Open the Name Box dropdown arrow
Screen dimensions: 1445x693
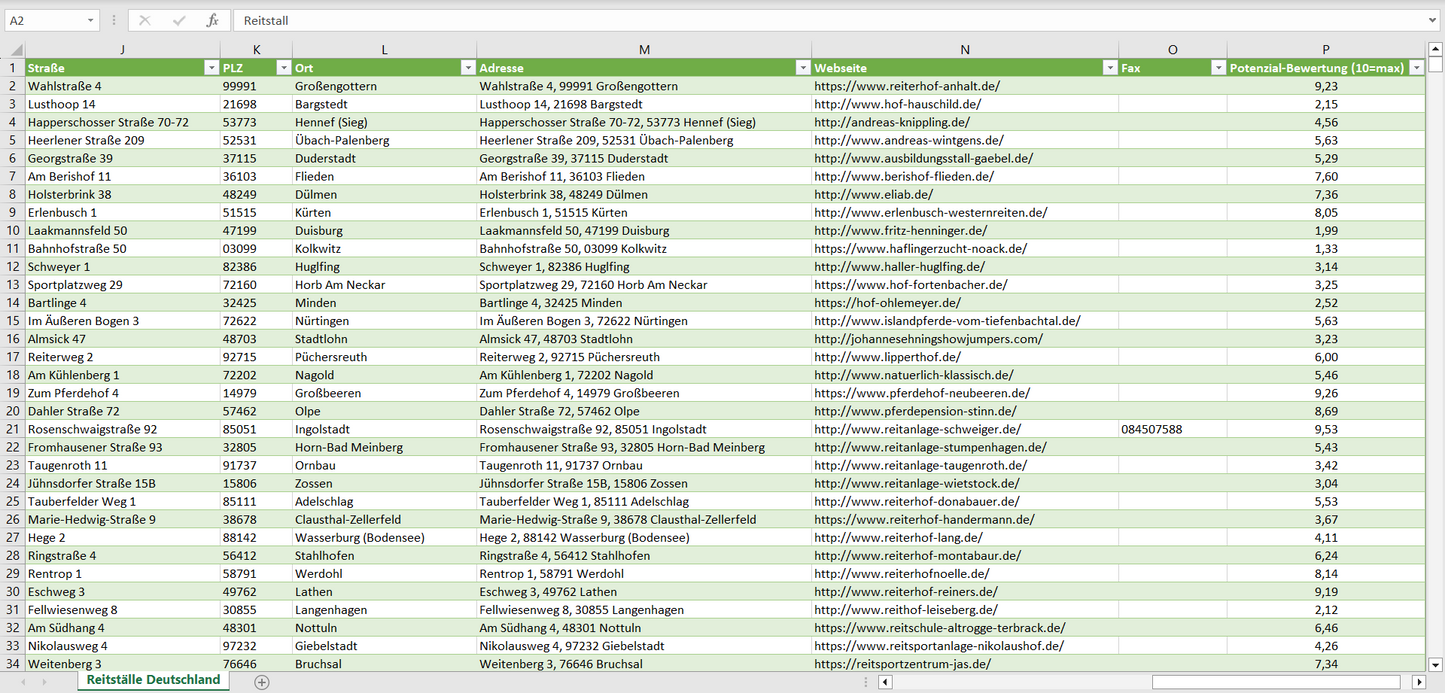point(90,20)
